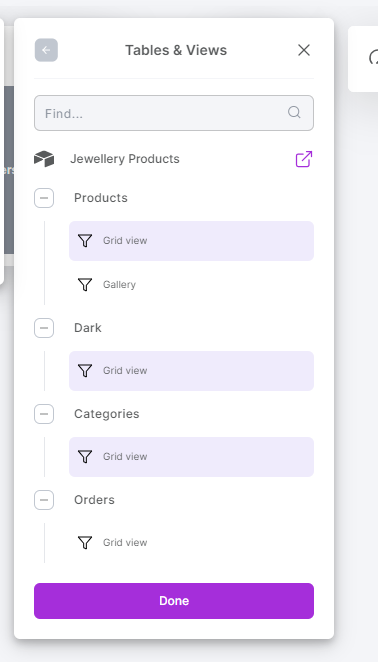Select Grid view under Orders

click(191, 543)
